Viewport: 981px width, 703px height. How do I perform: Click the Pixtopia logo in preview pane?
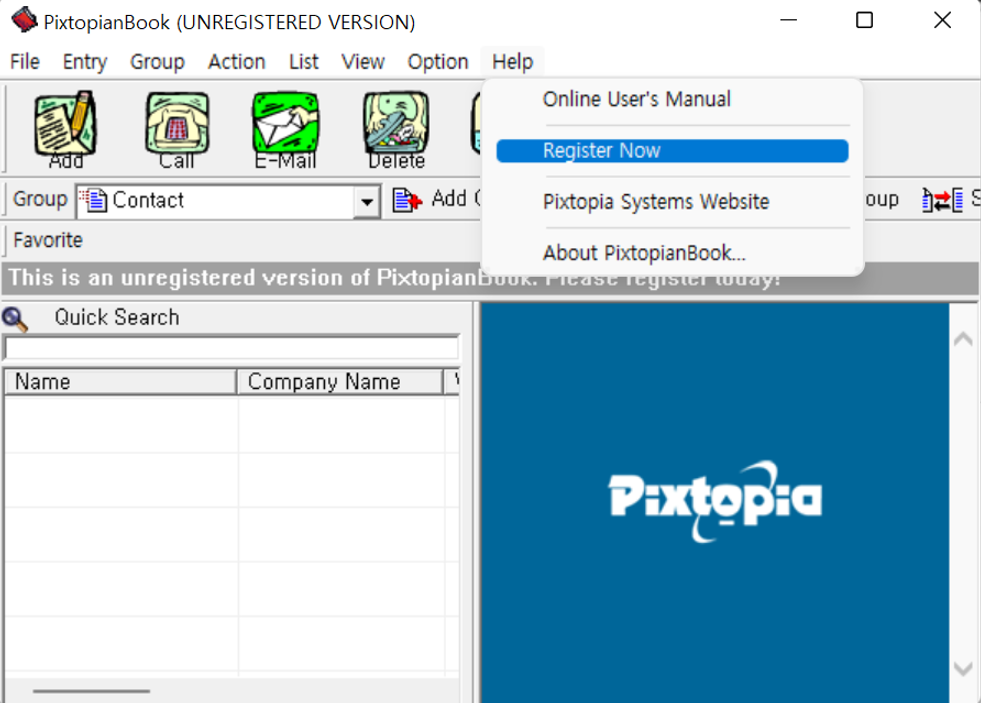point(715,500)
